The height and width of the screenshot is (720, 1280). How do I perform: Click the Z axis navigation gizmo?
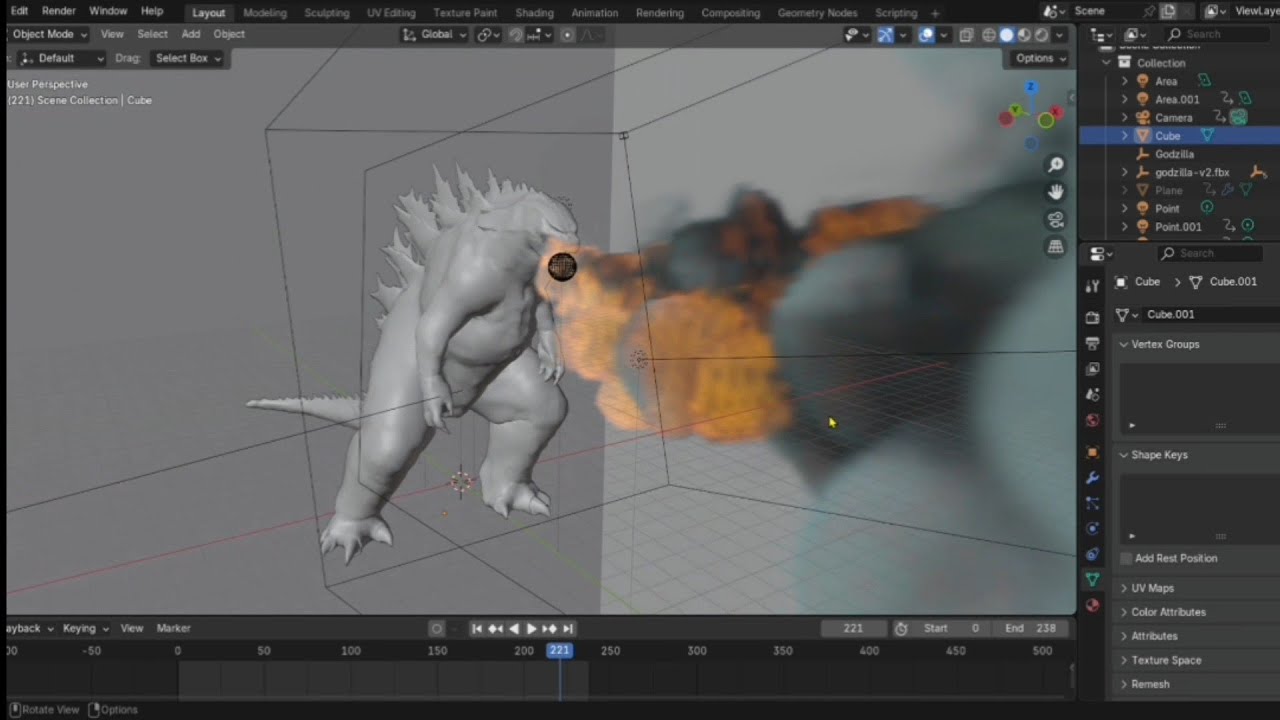pos(1030,86)
